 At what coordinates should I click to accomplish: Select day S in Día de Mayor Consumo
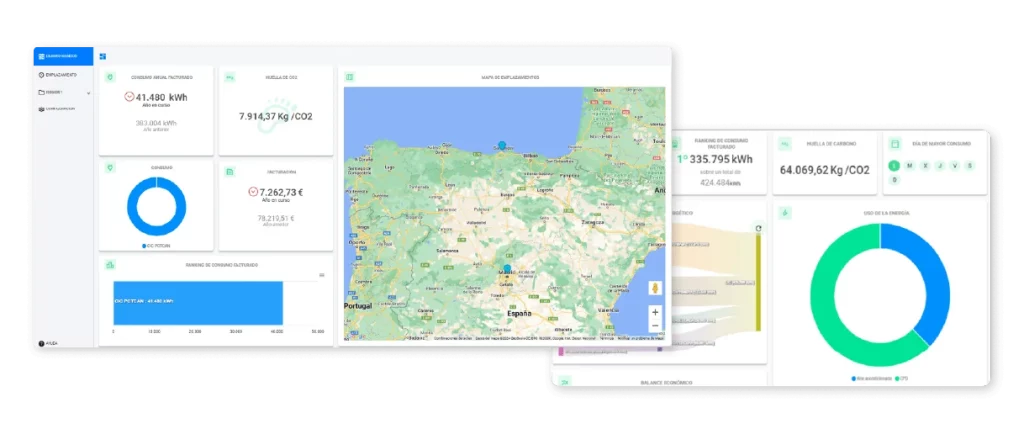[x=970, y=166]
